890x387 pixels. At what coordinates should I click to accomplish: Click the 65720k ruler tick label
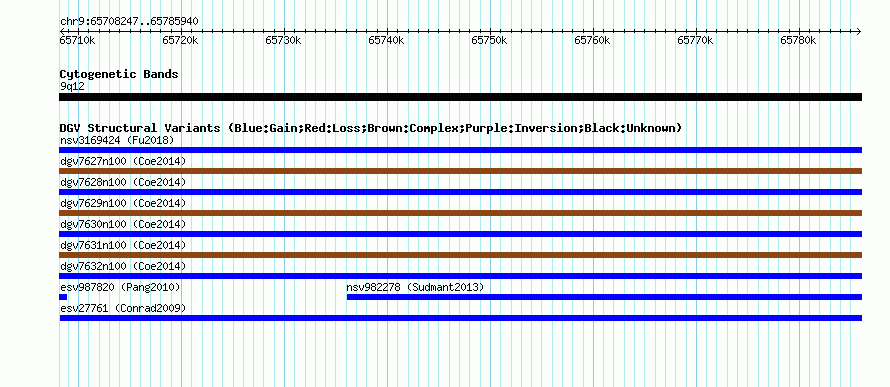[x=180, y=40]
